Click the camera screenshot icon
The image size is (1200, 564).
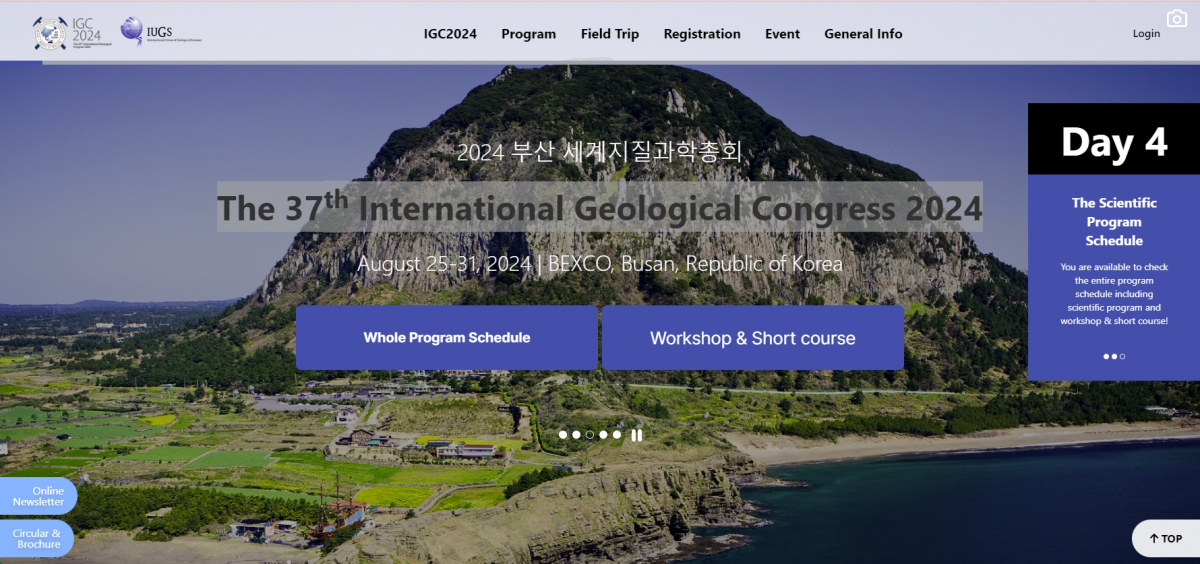click(1176, 19)
